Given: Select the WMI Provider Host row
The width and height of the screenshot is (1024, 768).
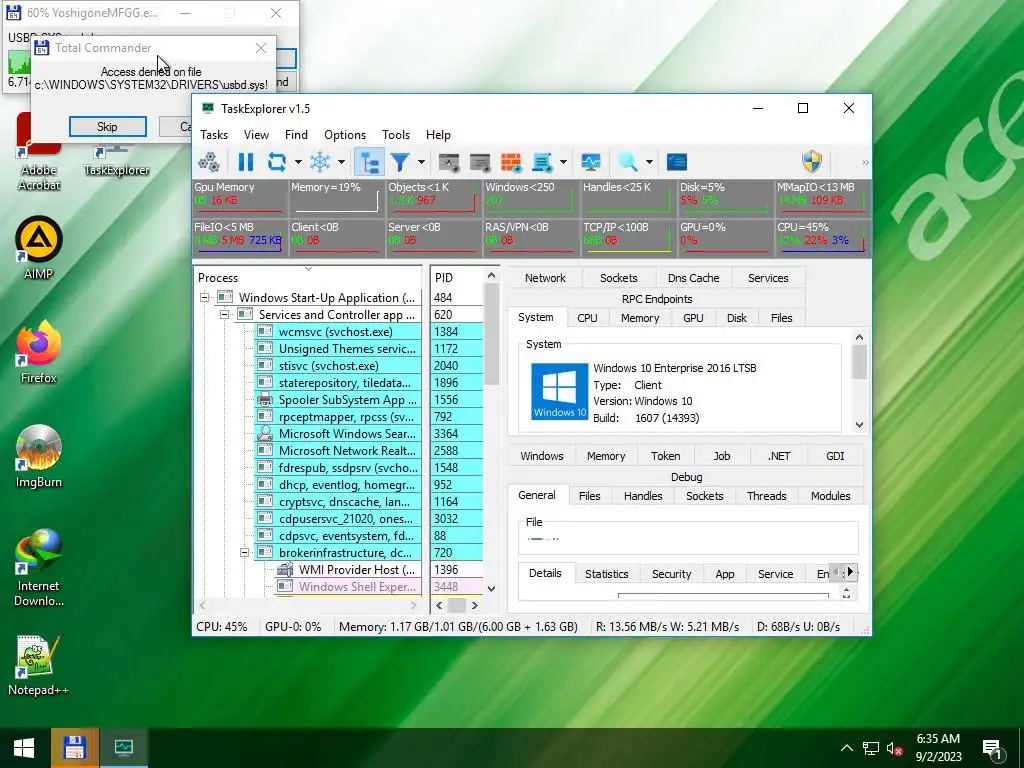Looking at the screenshot, I should pos(347,569).
